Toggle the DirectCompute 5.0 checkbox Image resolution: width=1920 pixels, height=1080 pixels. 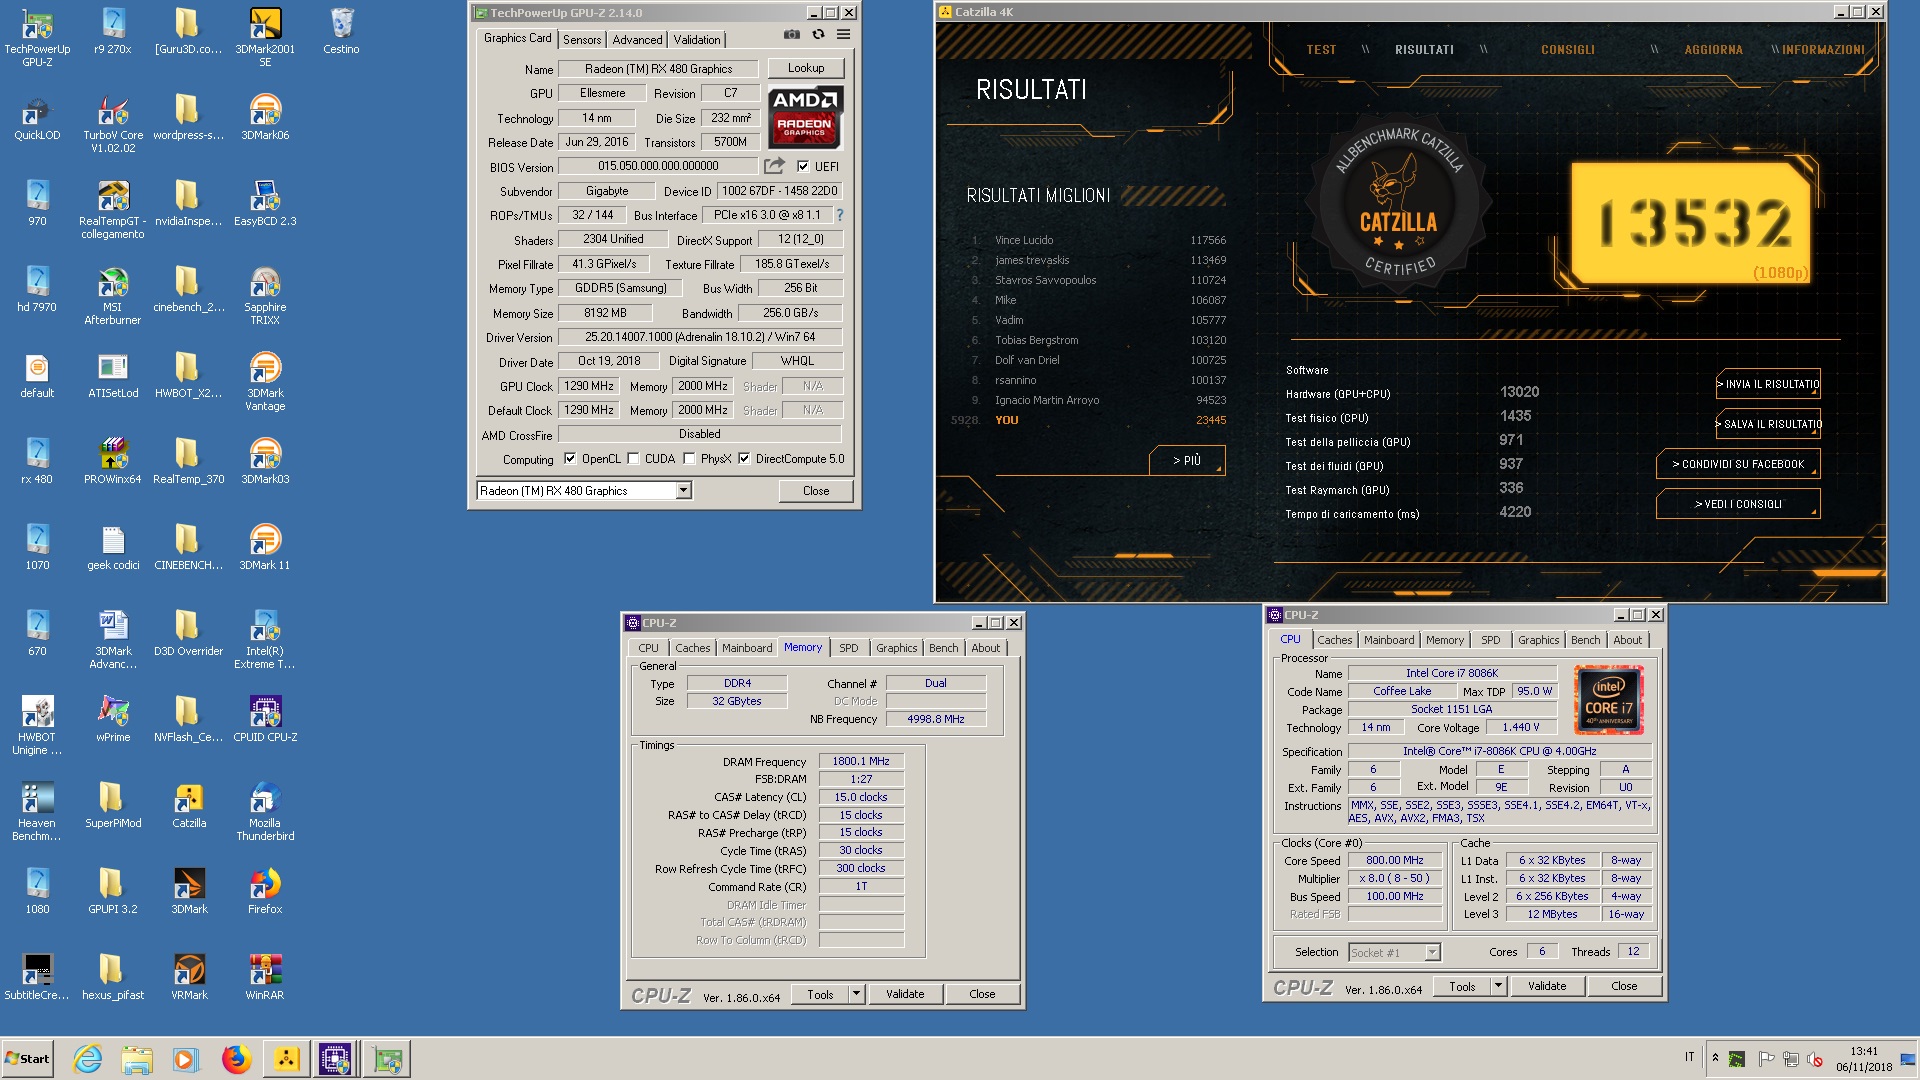(x=744, y=459)
